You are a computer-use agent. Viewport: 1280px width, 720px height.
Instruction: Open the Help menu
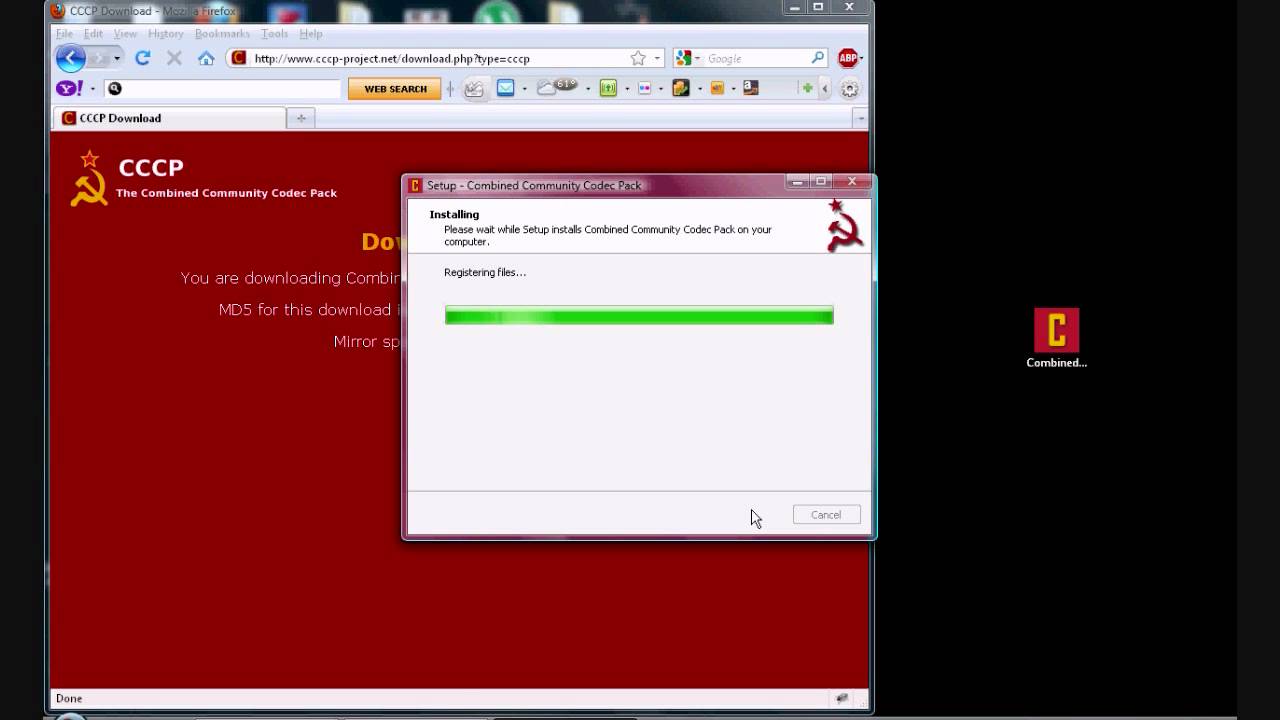311,33
